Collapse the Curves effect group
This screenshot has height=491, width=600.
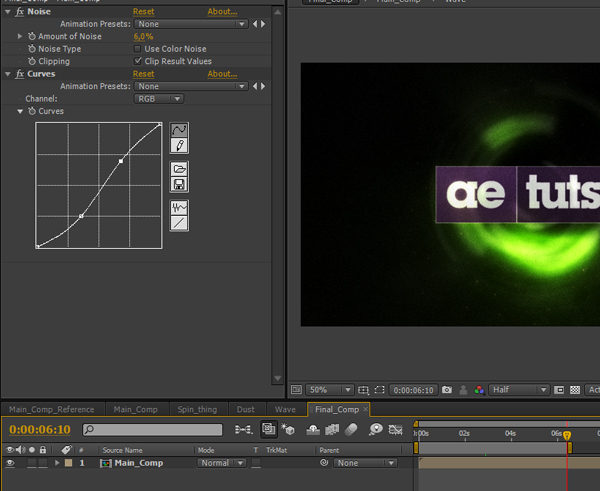[8, 74]
